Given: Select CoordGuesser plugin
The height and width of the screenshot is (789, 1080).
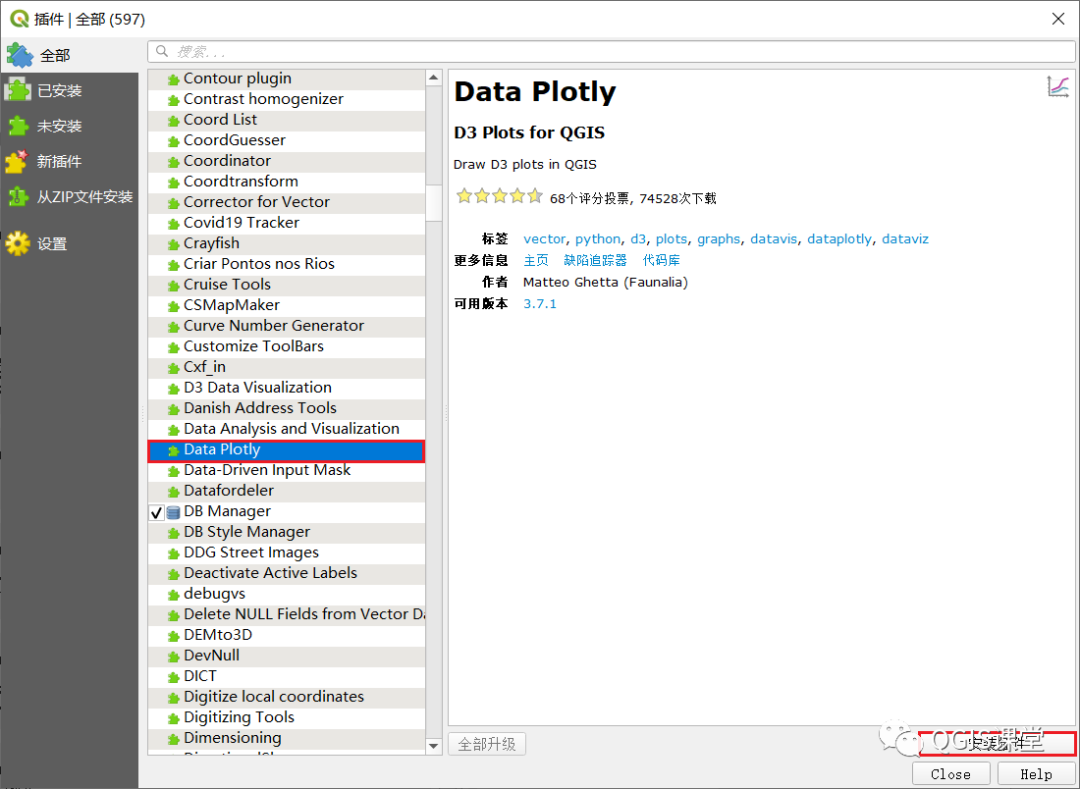Looking at the screenshot, I should (287, 140).
